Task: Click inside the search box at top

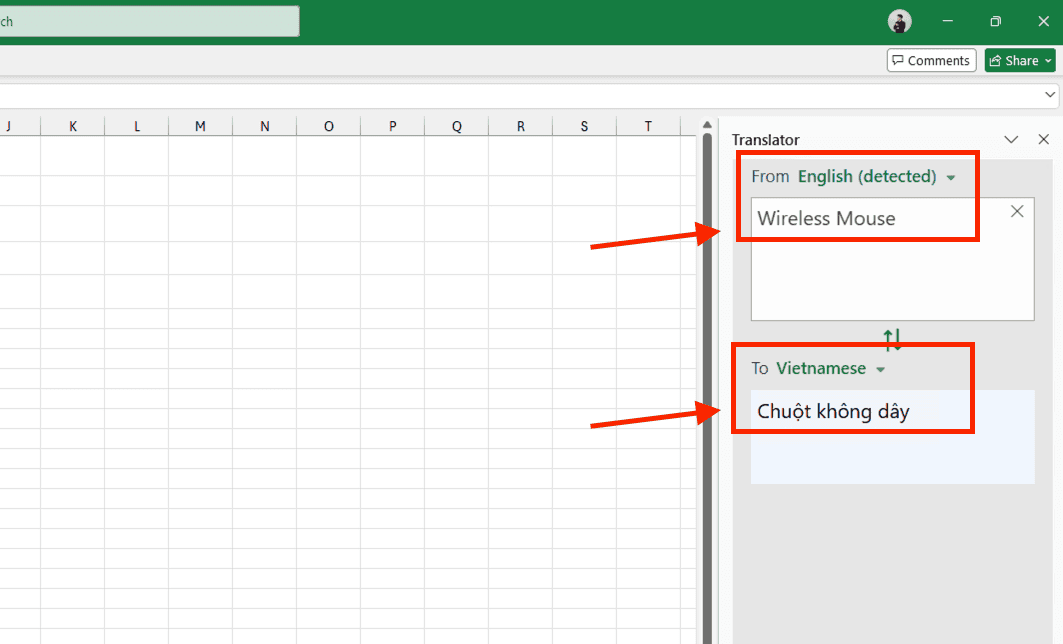Action: pyautogui.click(x=150, y=20)
